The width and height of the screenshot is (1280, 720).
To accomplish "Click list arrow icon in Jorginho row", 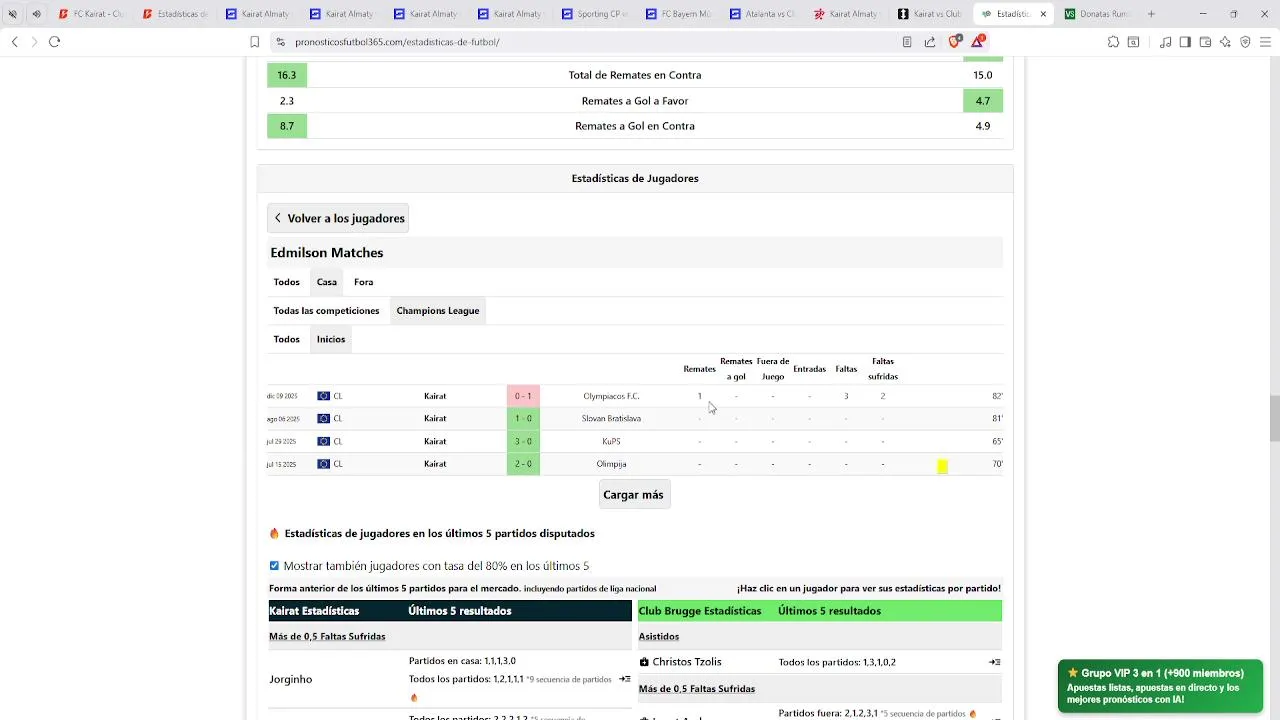I will coord(624,679).
